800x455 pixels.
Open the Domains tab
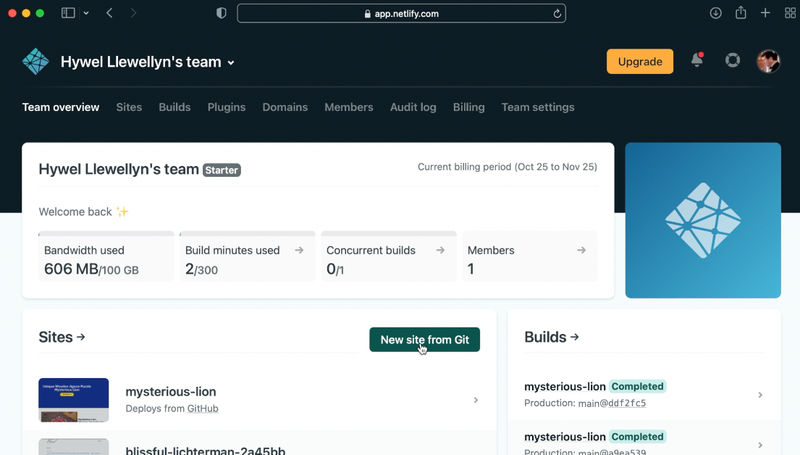point(285,107)
